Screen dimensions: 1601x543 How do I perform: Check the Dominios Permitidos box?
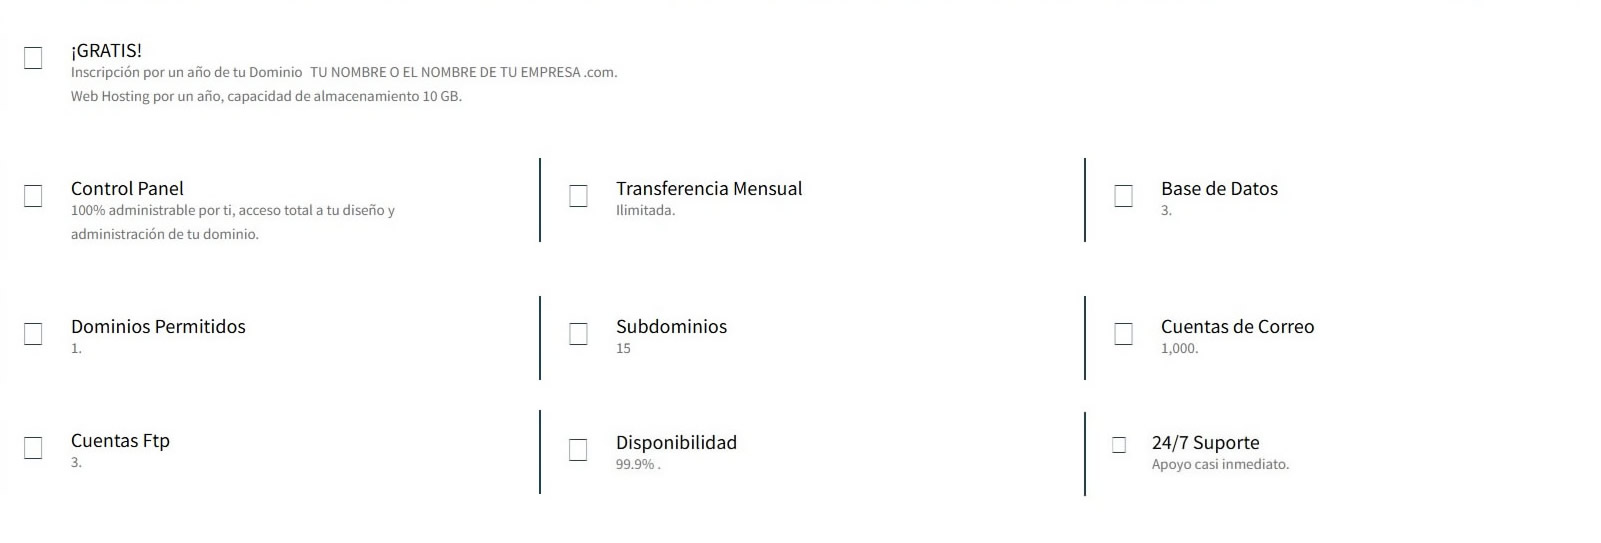coord(33,334)
